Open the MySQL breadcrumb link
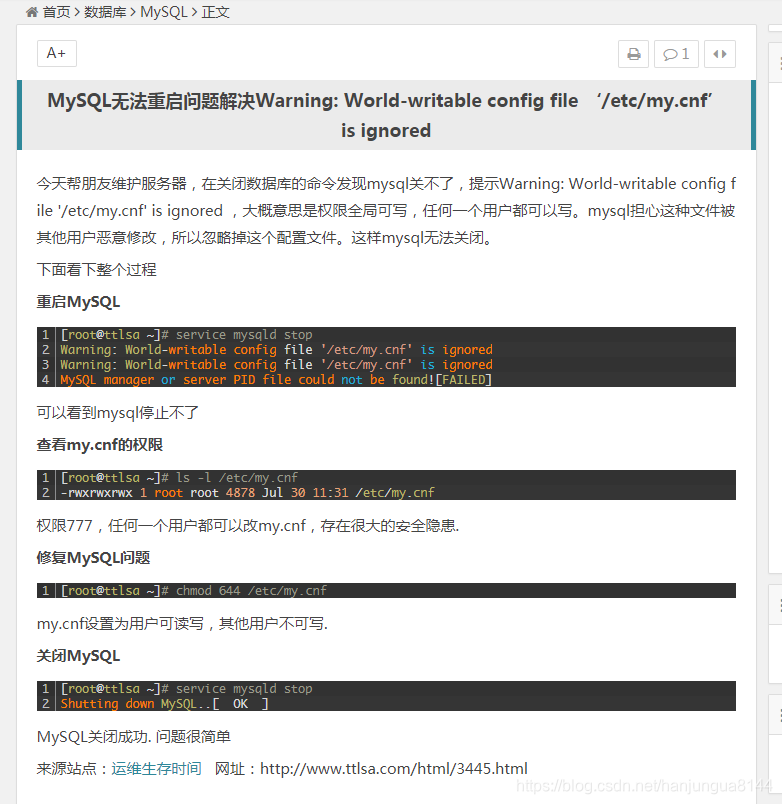Image resolution: width=782 pixels, height=804 pixels. click(x=164, y=12)
